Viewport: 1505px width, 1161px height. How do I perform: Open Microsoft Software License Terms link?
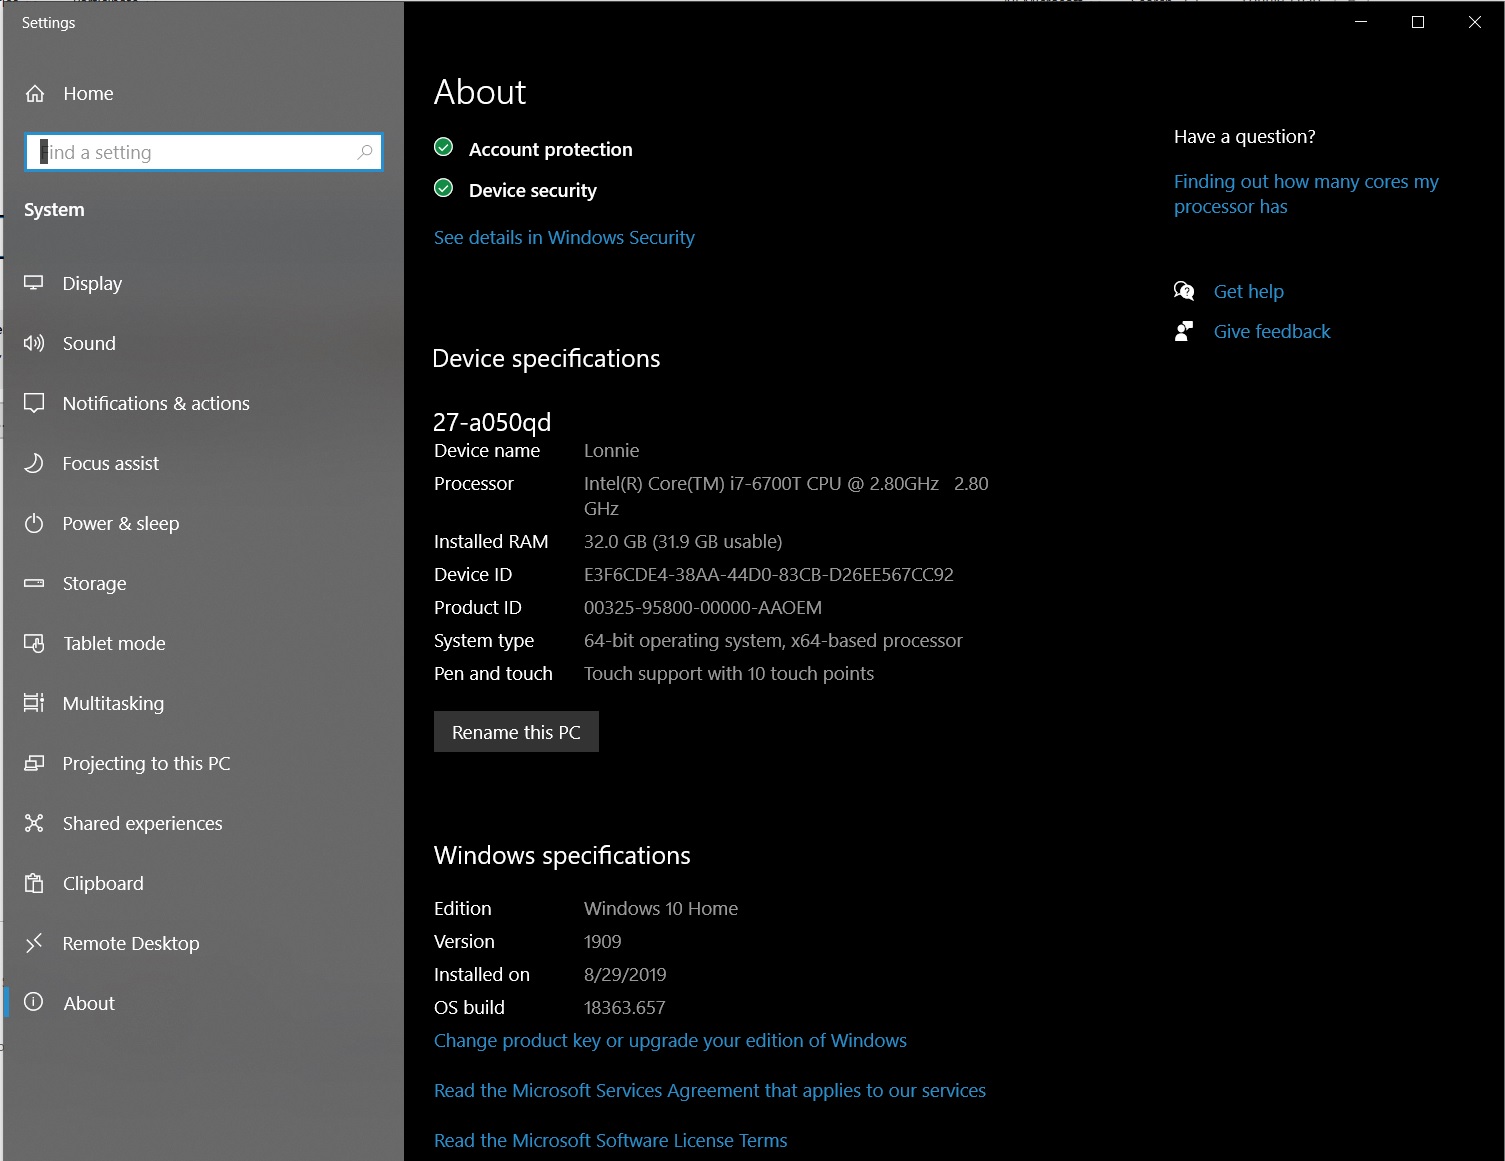pyautogui.click(x=610, y=1140)
